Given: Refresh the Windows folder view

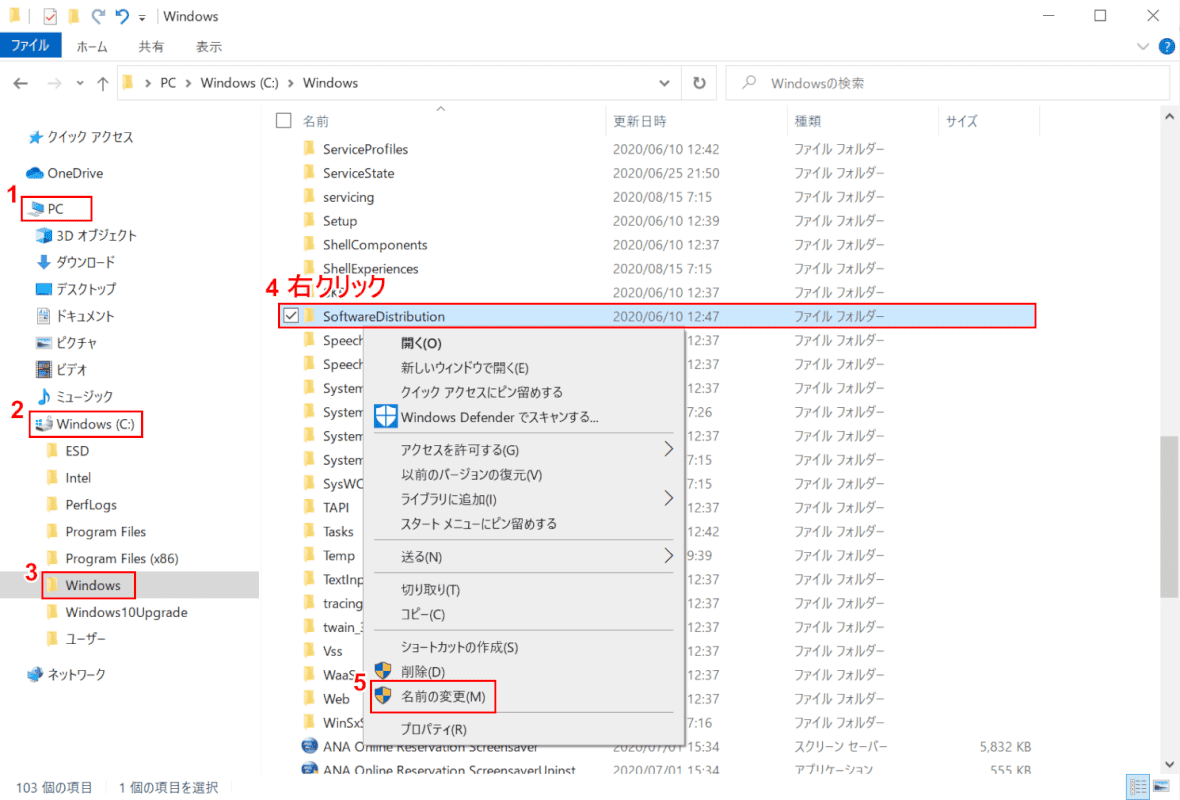Looking at the screenshot, I should tap(699, 84).
